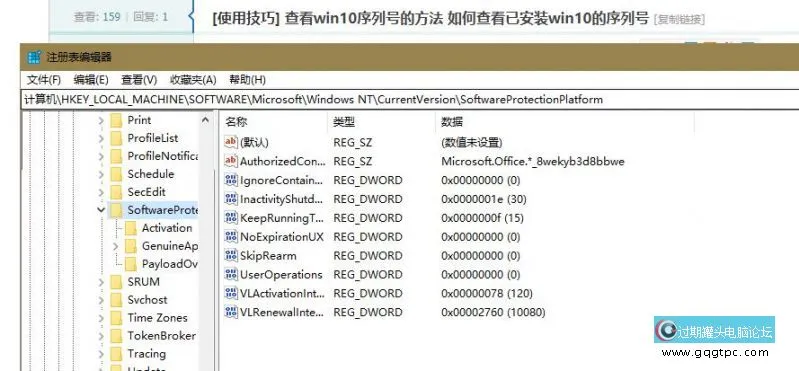Screen dimensions: 799x371
Task: Click the Svchost folder icon
Action: pyautogui.click(x=117, y=300)
